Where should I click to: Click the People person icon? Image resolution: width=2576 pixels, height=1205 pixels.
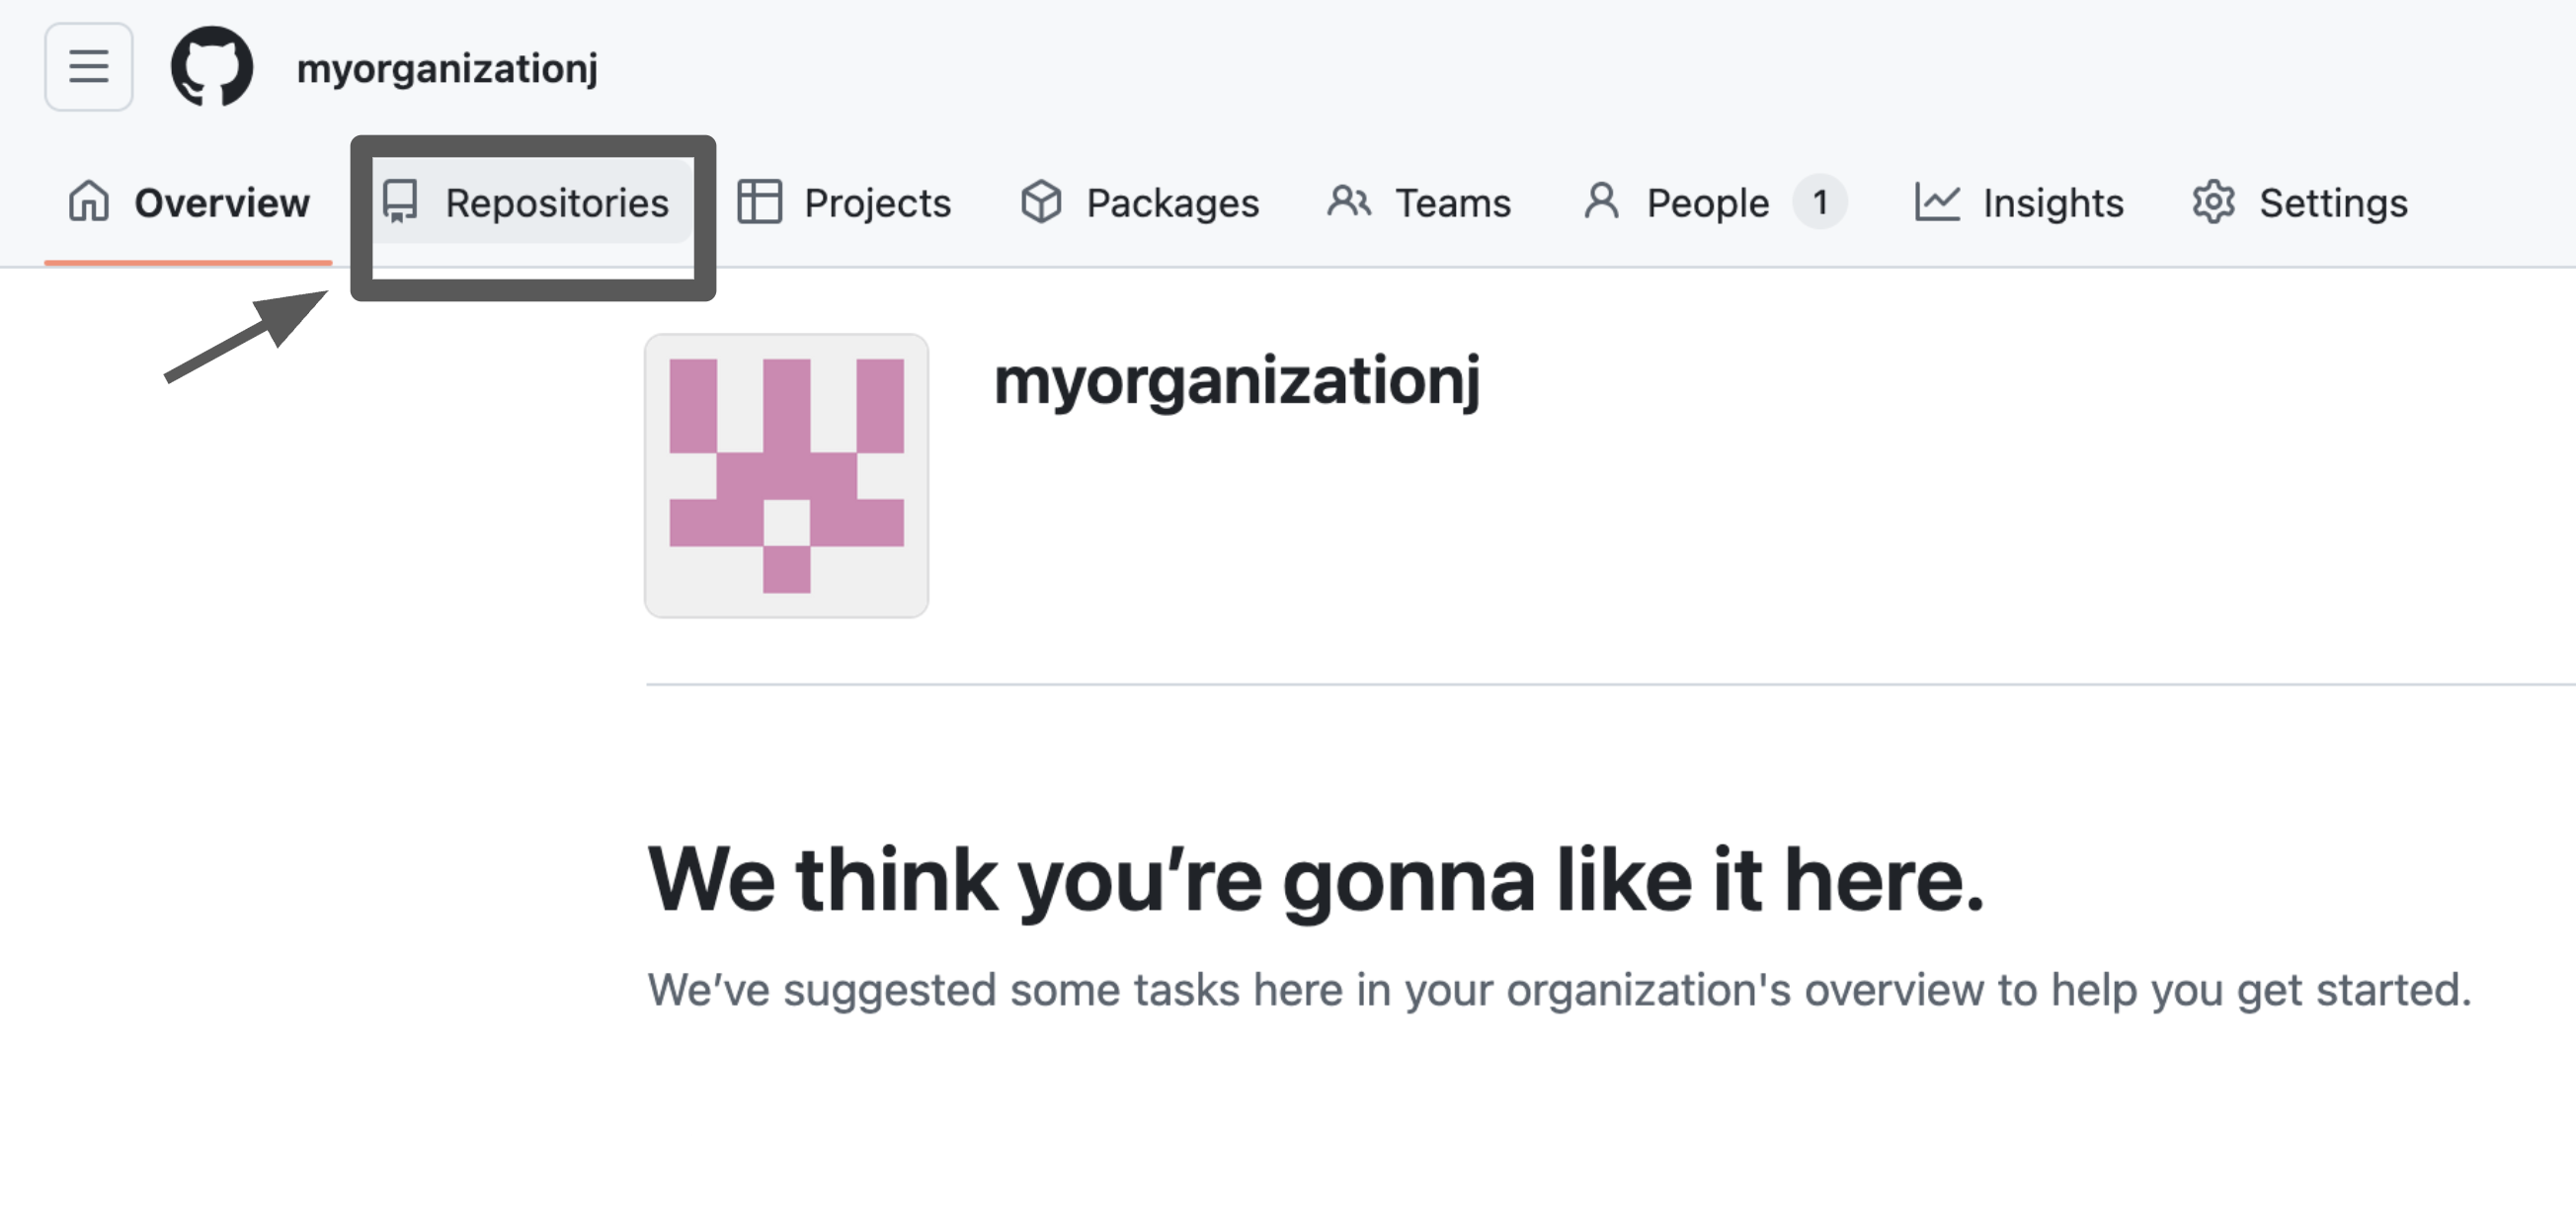1602,201
